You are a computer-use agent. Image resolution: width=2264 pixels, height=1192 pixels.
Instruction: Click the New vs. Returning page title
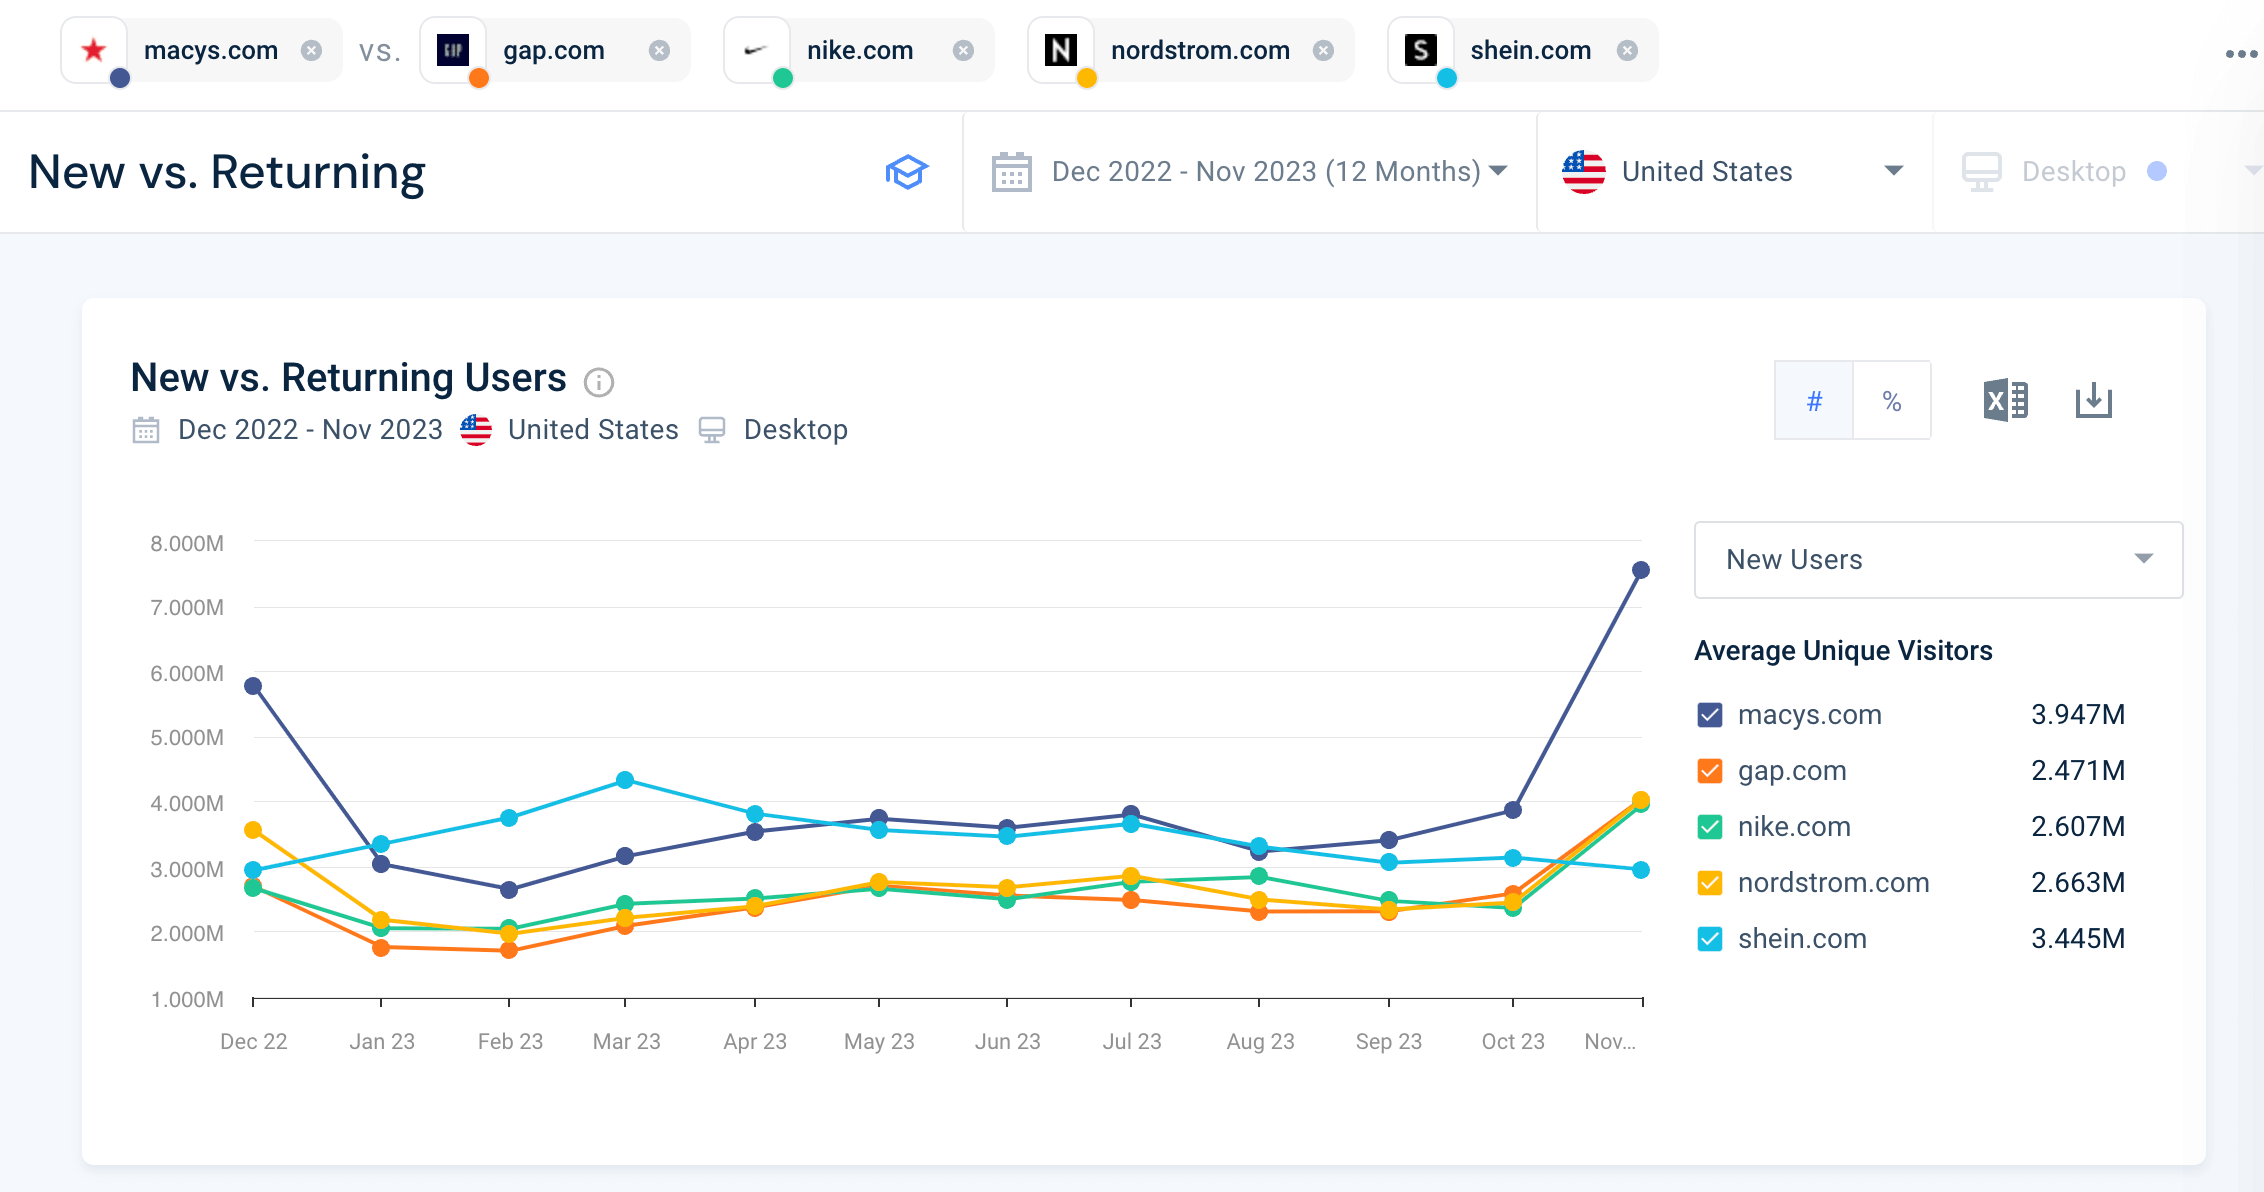pos(227,172)
